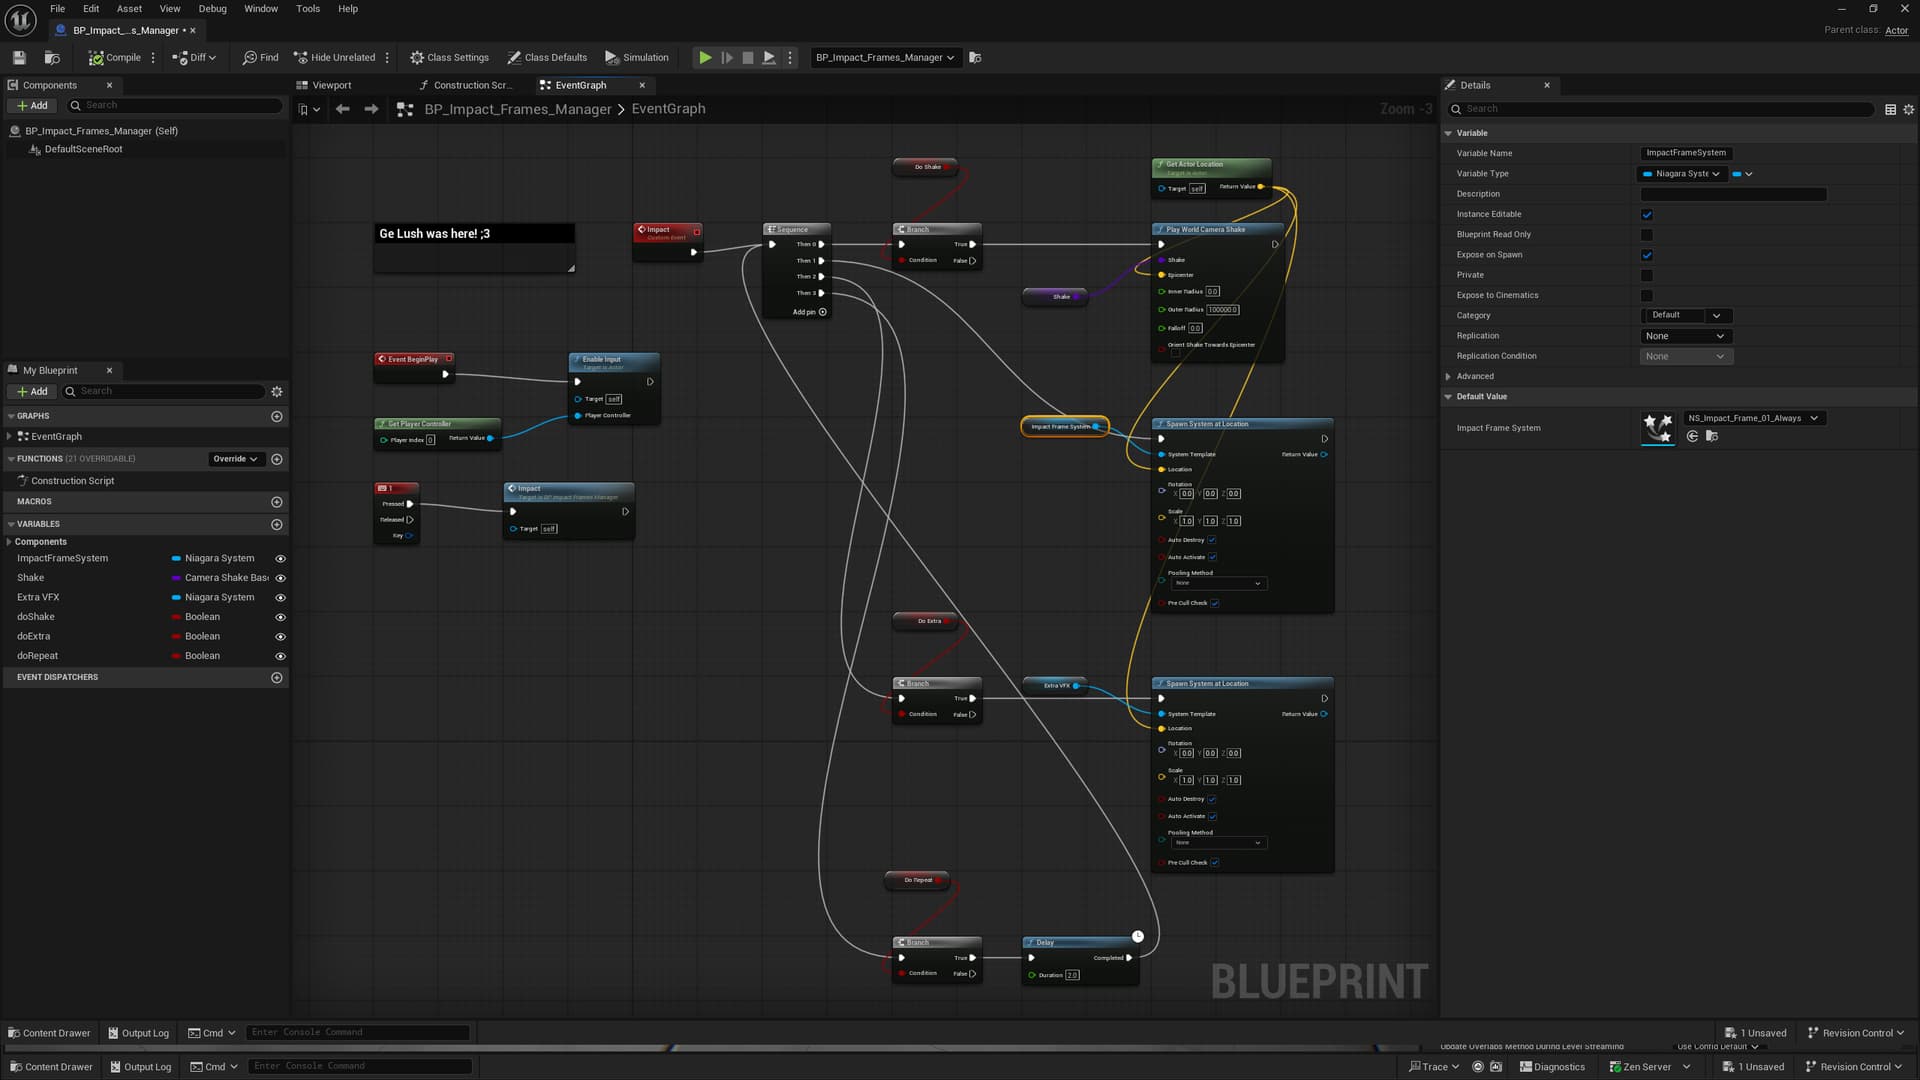Click the navigate back arrow in graph
The image size is (1920, 1080).
pos(343,110)
